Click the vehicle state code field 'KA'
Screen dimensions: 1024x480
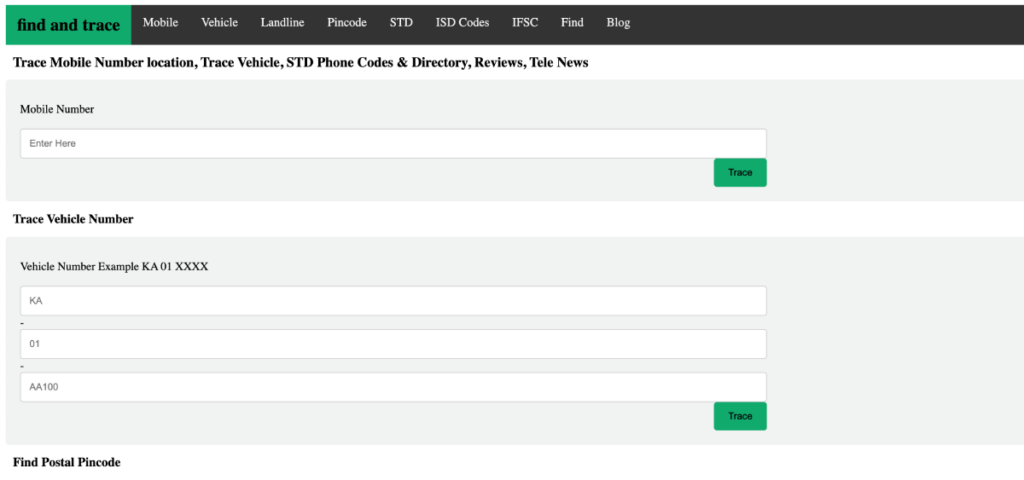[393, 301]
